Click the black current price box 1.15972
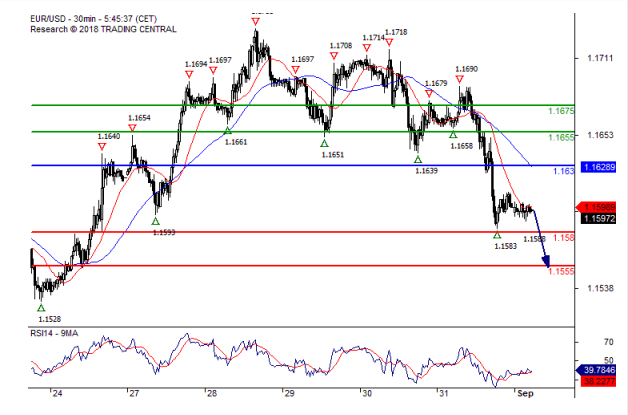 click(599, 217)
